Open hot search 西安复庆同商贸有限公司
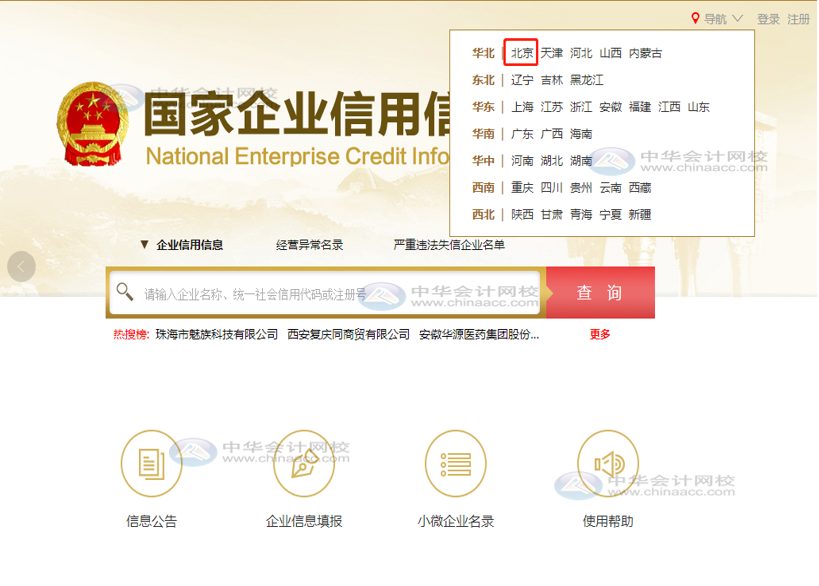The image size is (819, 586). 348,335
